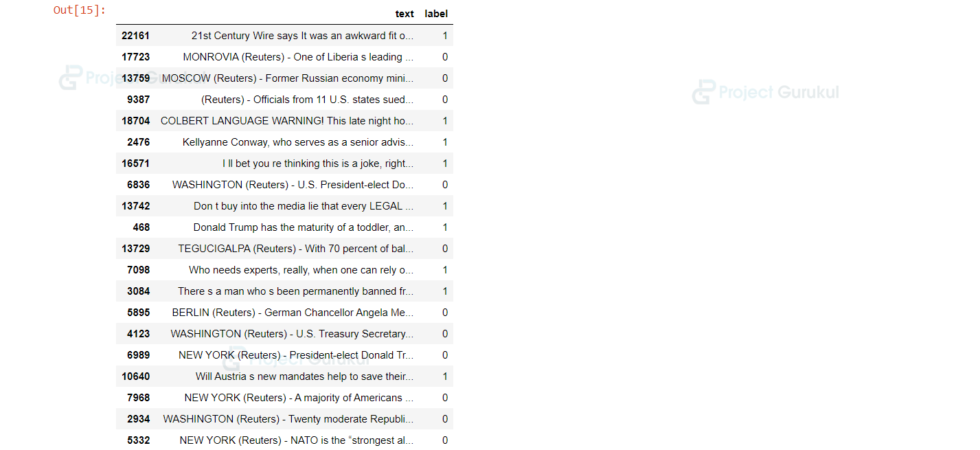Click the label value in row 5332
This screenshot has width=980, height=450.
(x=445, y=440)
